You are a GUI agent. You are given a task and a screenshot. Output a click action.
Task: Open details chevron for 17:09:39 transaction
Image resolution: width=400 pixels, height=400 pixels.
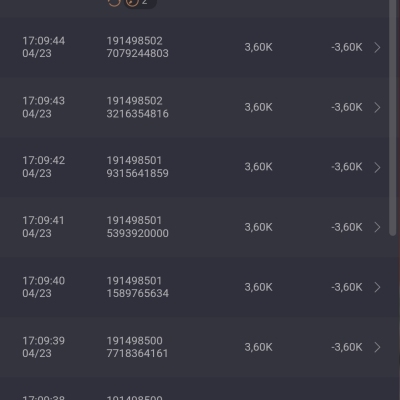pos(377,347)
